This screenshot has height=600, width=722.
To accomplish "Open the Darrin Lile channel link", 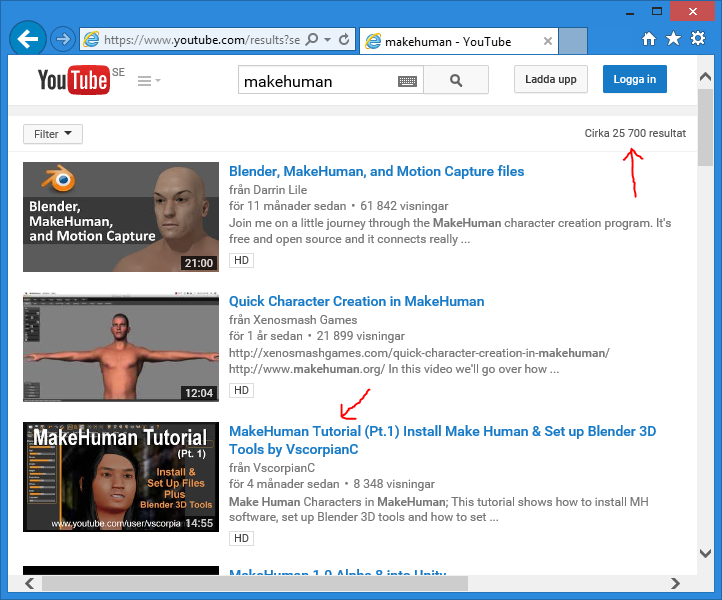I will (x=280, y=190).
